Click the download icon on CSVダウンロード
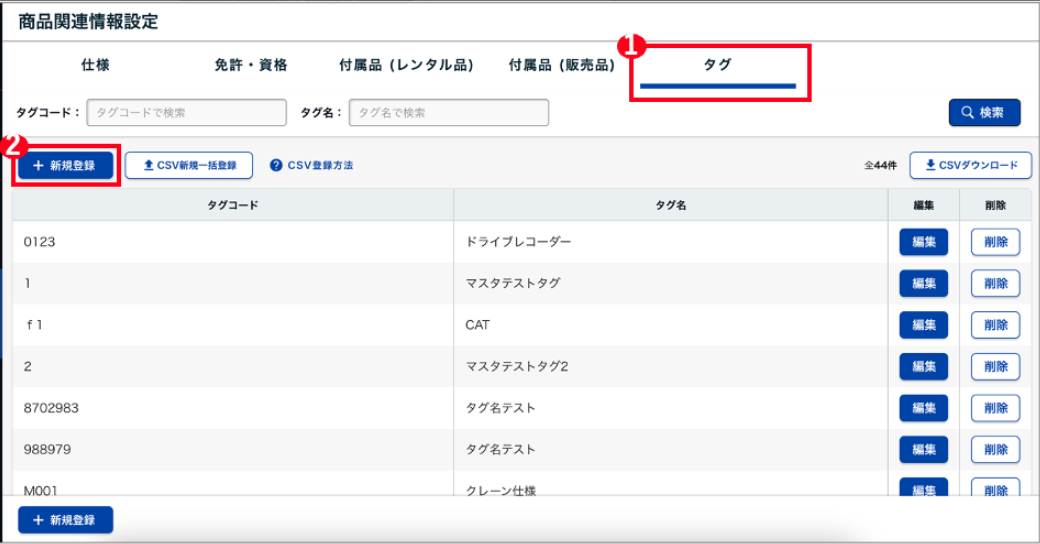The image size is (1040, 544). tap(930, 165)
